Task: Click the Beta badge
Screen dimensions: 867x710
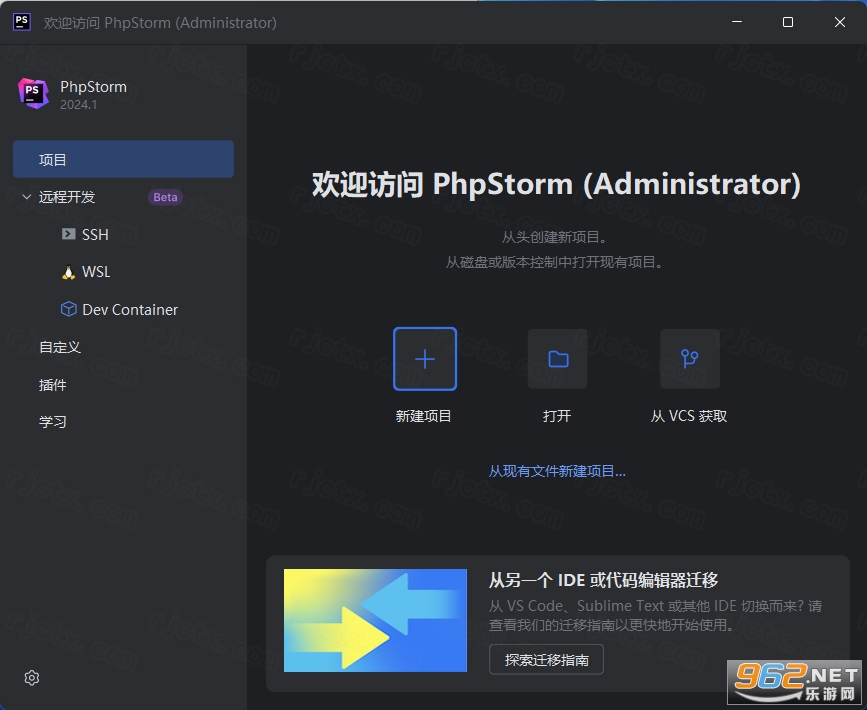Action: [x=165, y=197]
